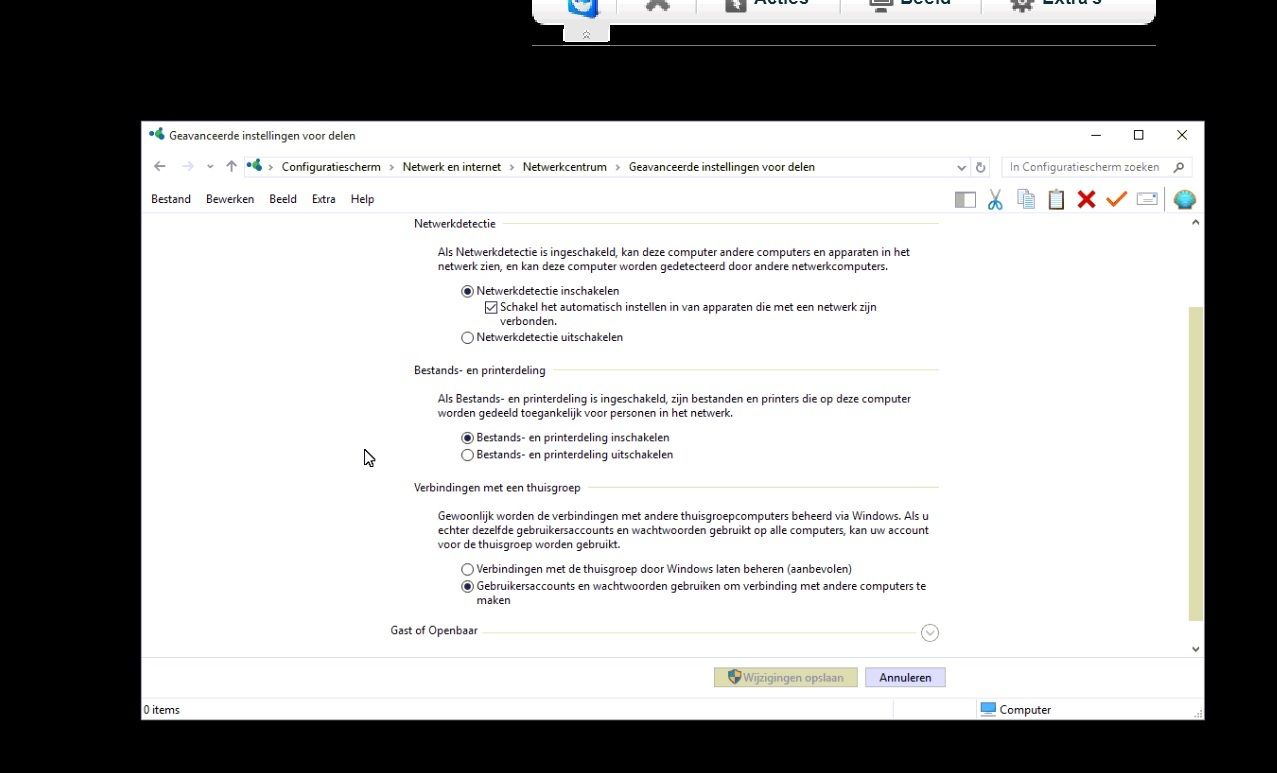Viewport: 1277px width, 773px height.
Task: Click the Wijzigingen opslaan button
Action: (786, 677)
